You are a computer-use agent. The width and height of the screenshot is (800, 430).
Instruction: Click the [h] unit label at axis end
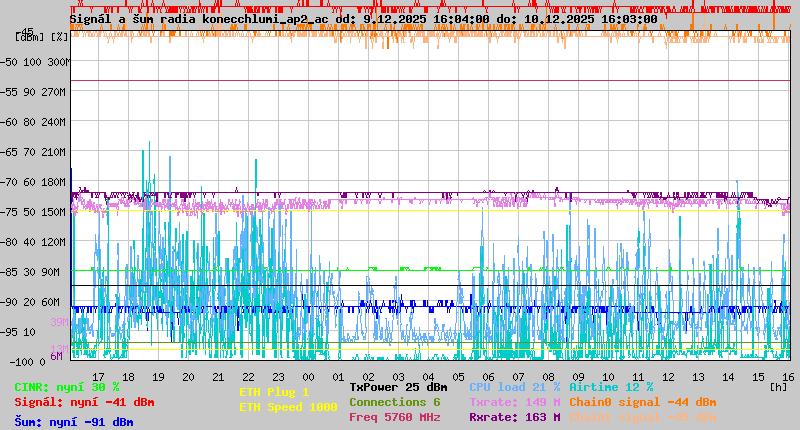pos(778,386)
